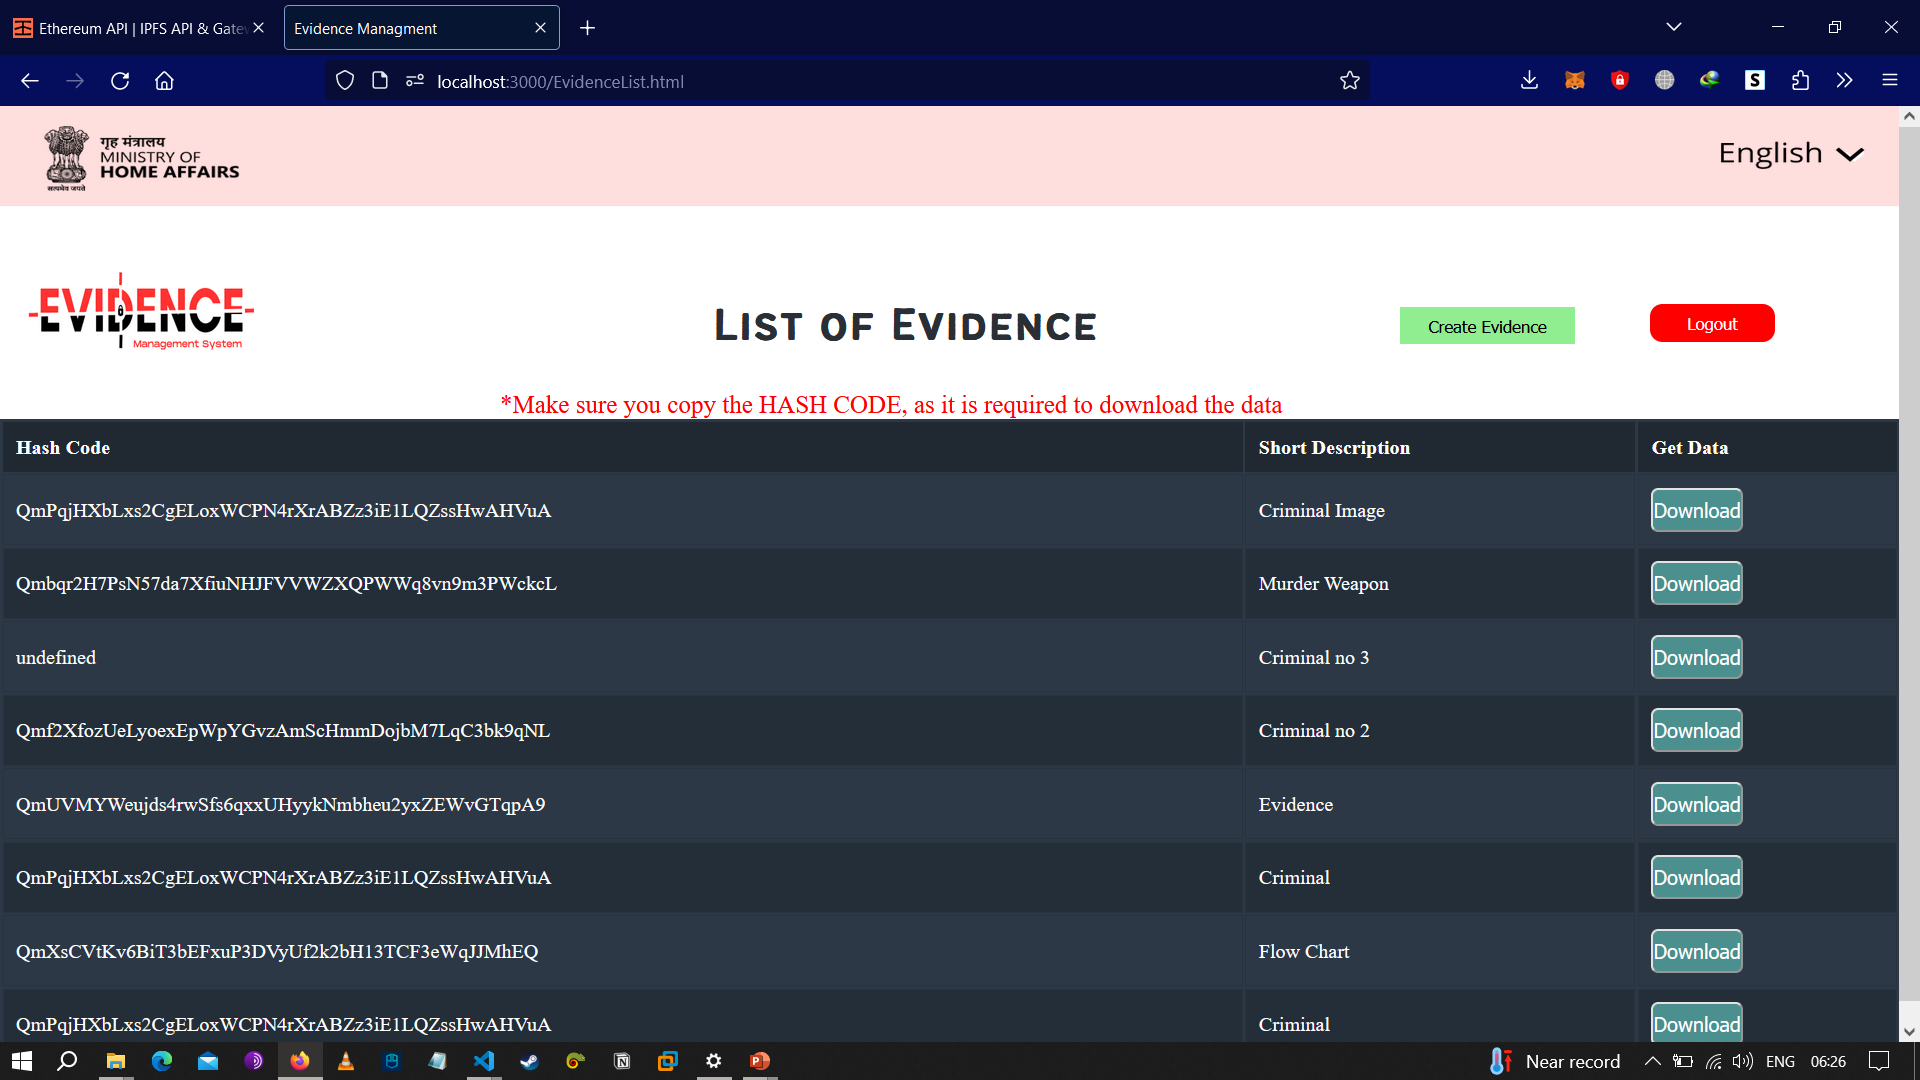The height and width of the screenshot is (1080, 1920).
Task: Open the MetaMask extension
Action: 1574,80
